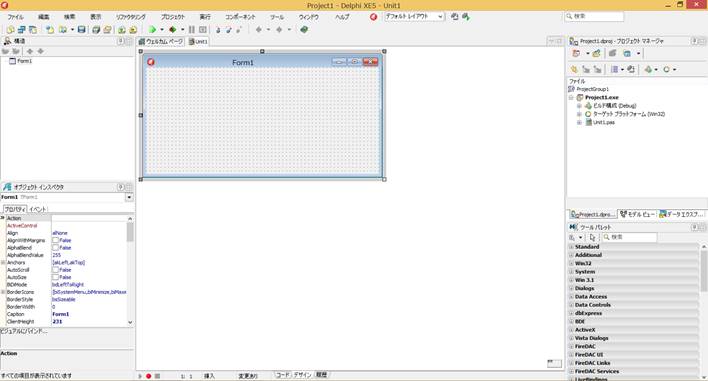This screenshot has height=381, width=708.
Task: Expand the Standard category in tool palette
Action: coord(571,247)
